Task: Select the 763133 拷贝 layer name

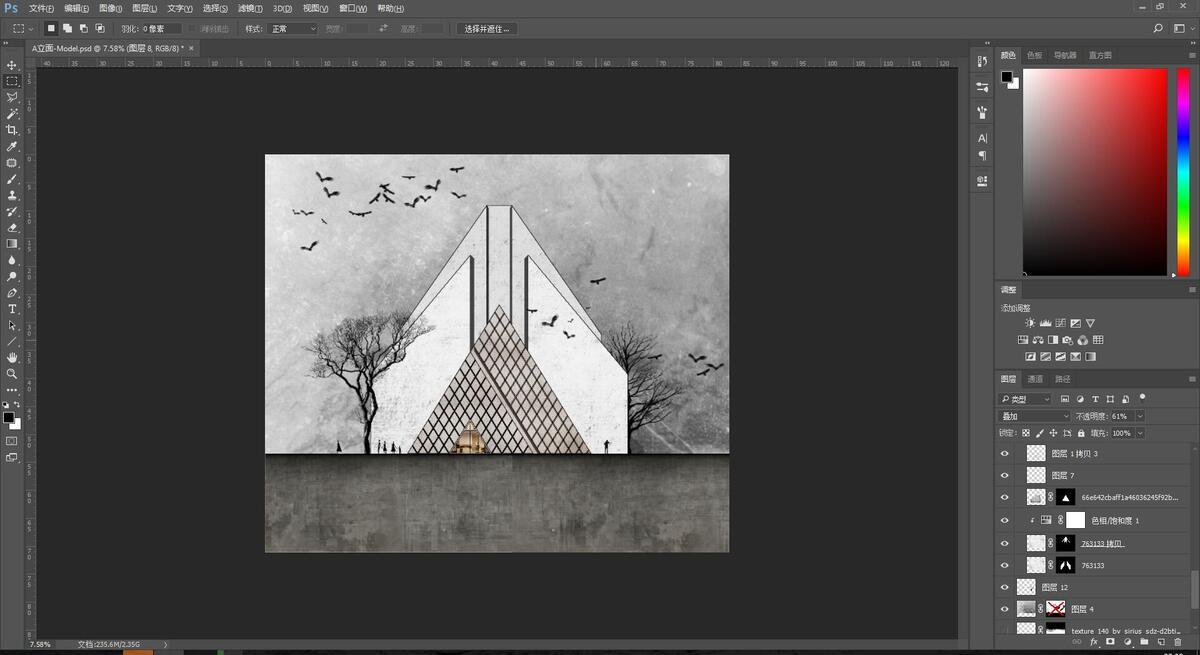Action: coord(1102,543)
